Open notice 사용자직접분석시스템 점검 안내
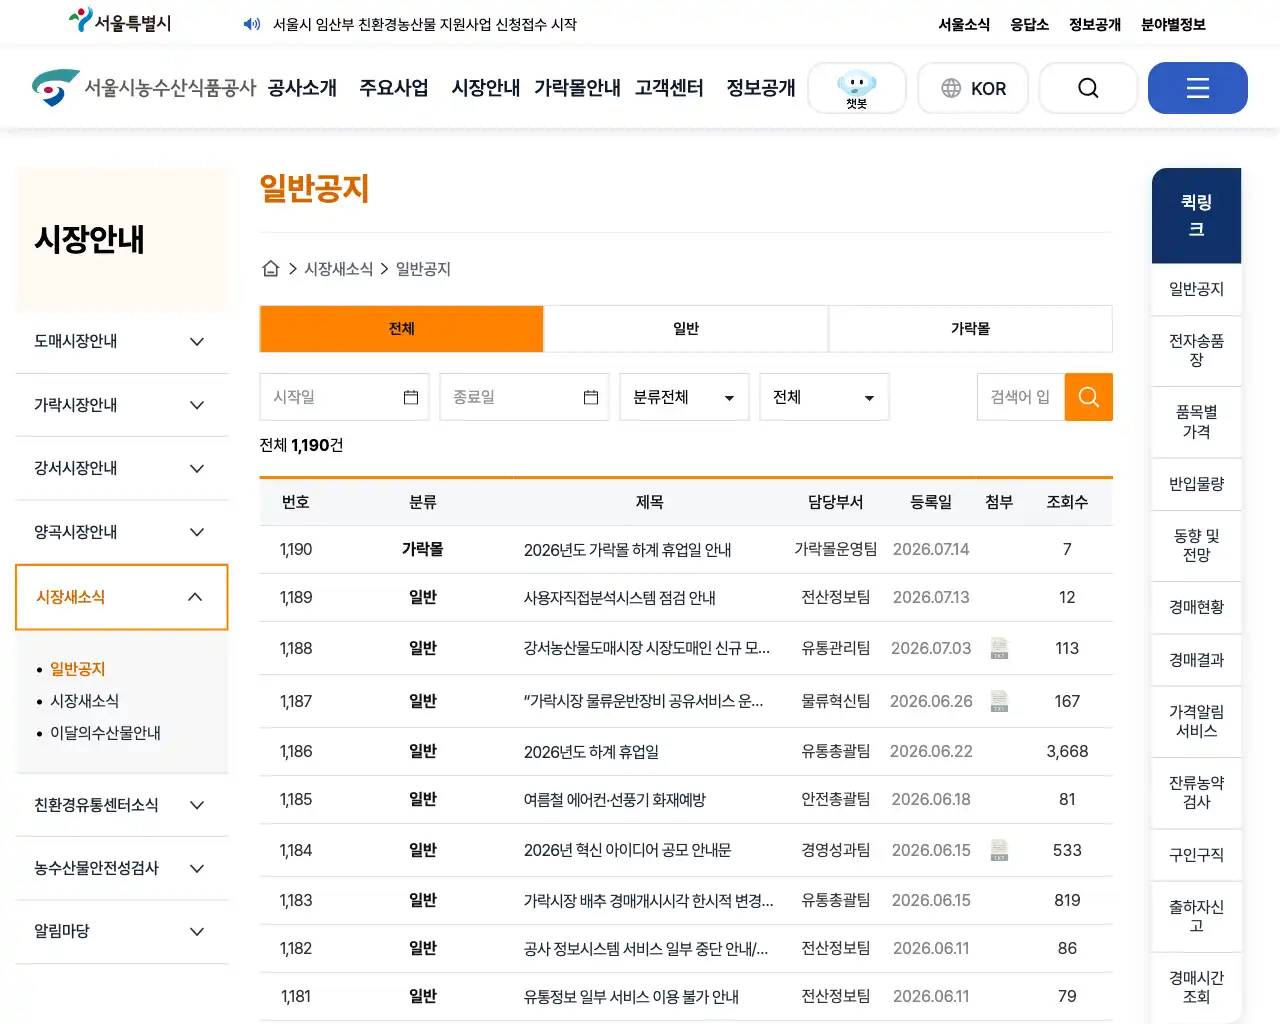The image size is (1280, 1024). [620, 598]
